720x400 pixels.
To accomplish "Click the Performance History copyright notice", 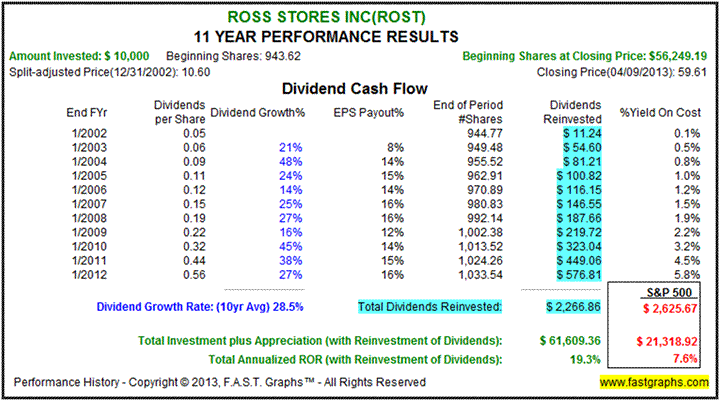I will [219, 382].
